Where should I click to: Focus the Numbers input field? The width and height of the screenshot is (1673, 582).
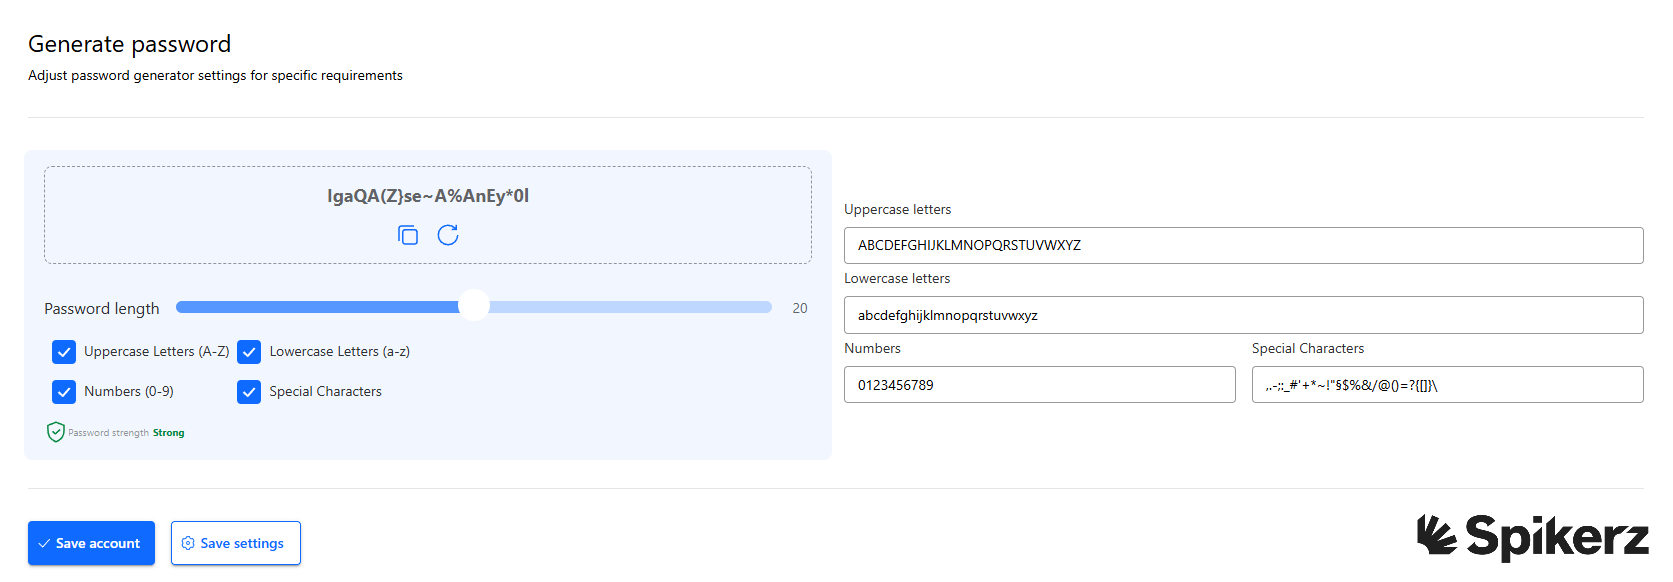click(1039, 385)
